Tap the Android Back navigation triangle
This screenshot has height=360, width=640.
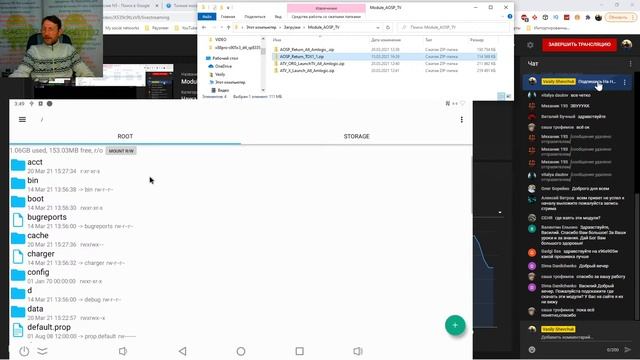click(183, 351)
